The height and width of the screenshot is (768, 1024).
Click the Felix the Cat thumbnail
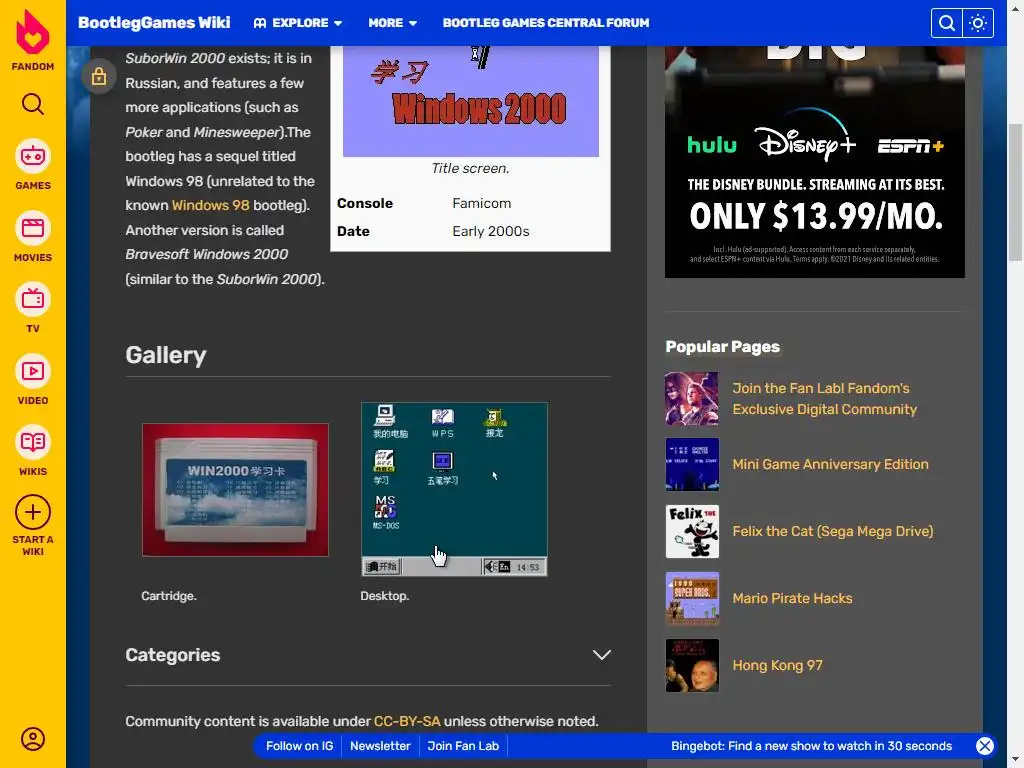[x=692, y=532]
